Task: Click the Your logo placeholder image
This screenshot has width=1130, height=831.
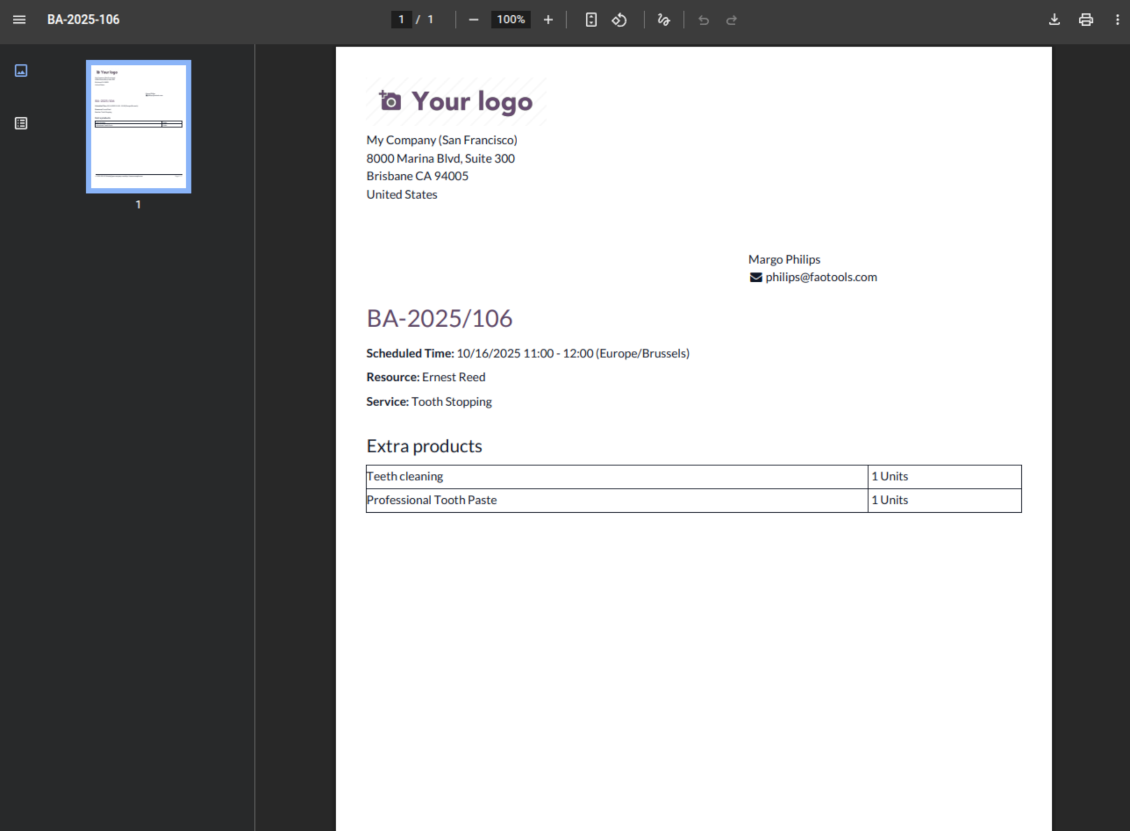Action: click(456, 101)
